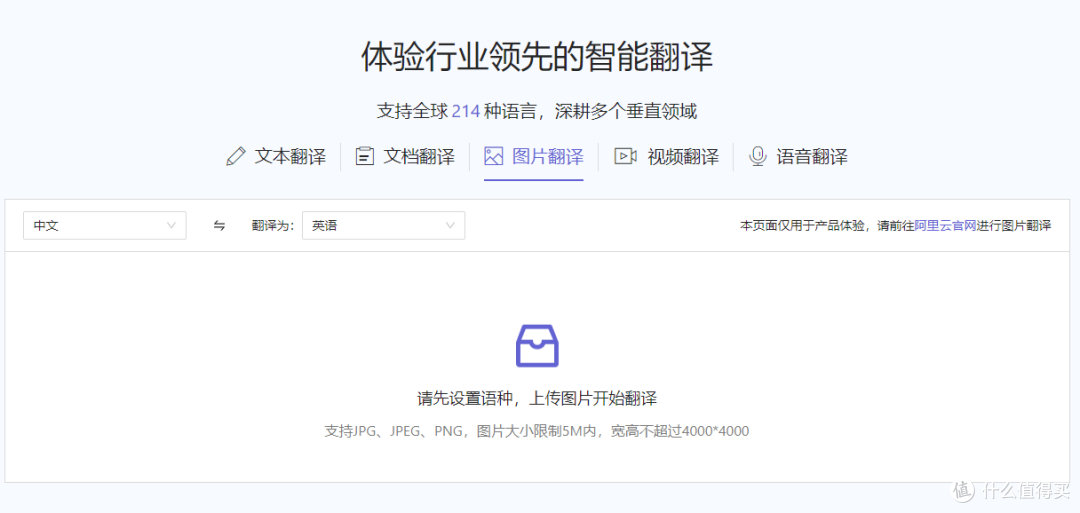Image resolution: width=1080 pixels, height=513 pixels.
Task: Click the 翻译为: label
Action: [x=273, y=225]
